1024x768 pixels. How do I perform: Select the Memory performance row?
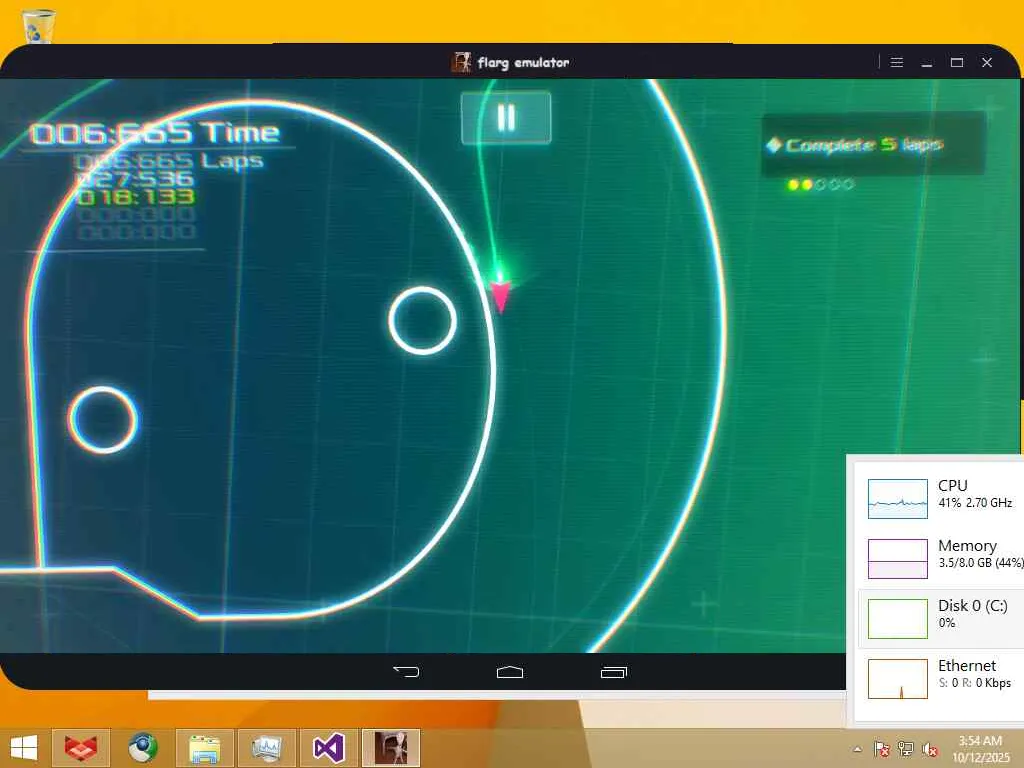pyautogui.click(x=940, y=558)
